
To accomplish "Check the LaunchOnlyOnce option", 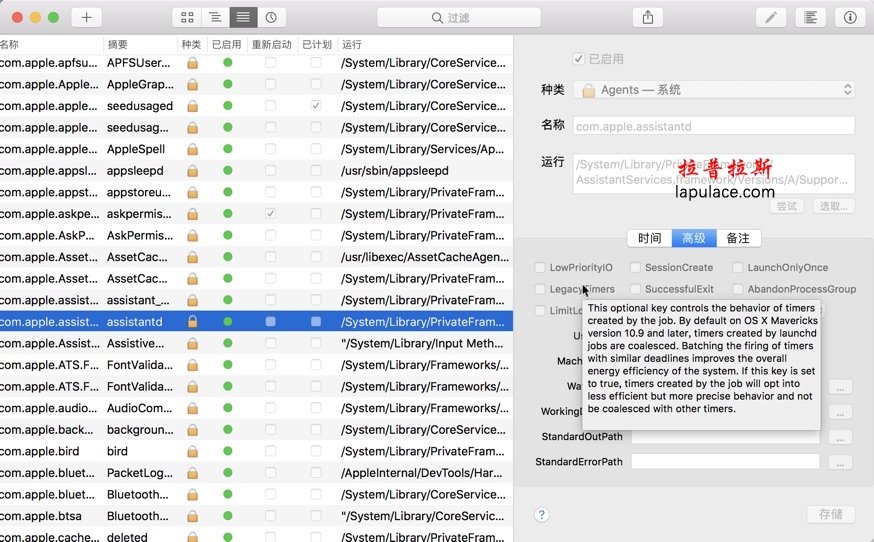I will (738, 268).
